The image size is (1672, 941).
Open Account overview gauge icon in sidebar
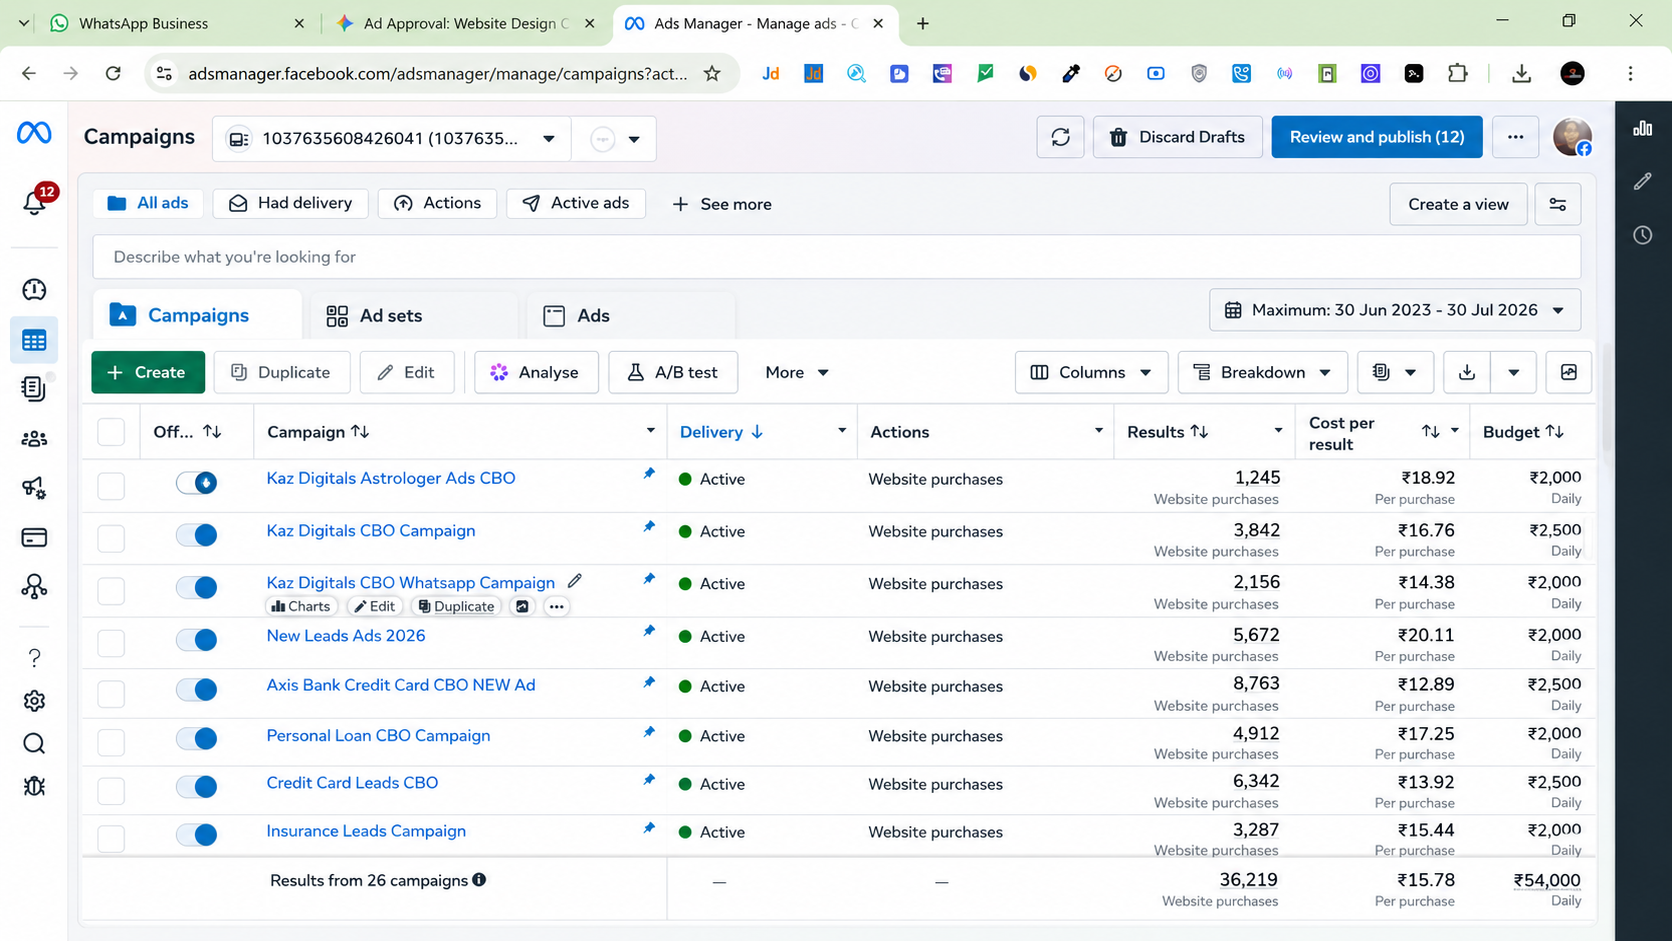34,290
